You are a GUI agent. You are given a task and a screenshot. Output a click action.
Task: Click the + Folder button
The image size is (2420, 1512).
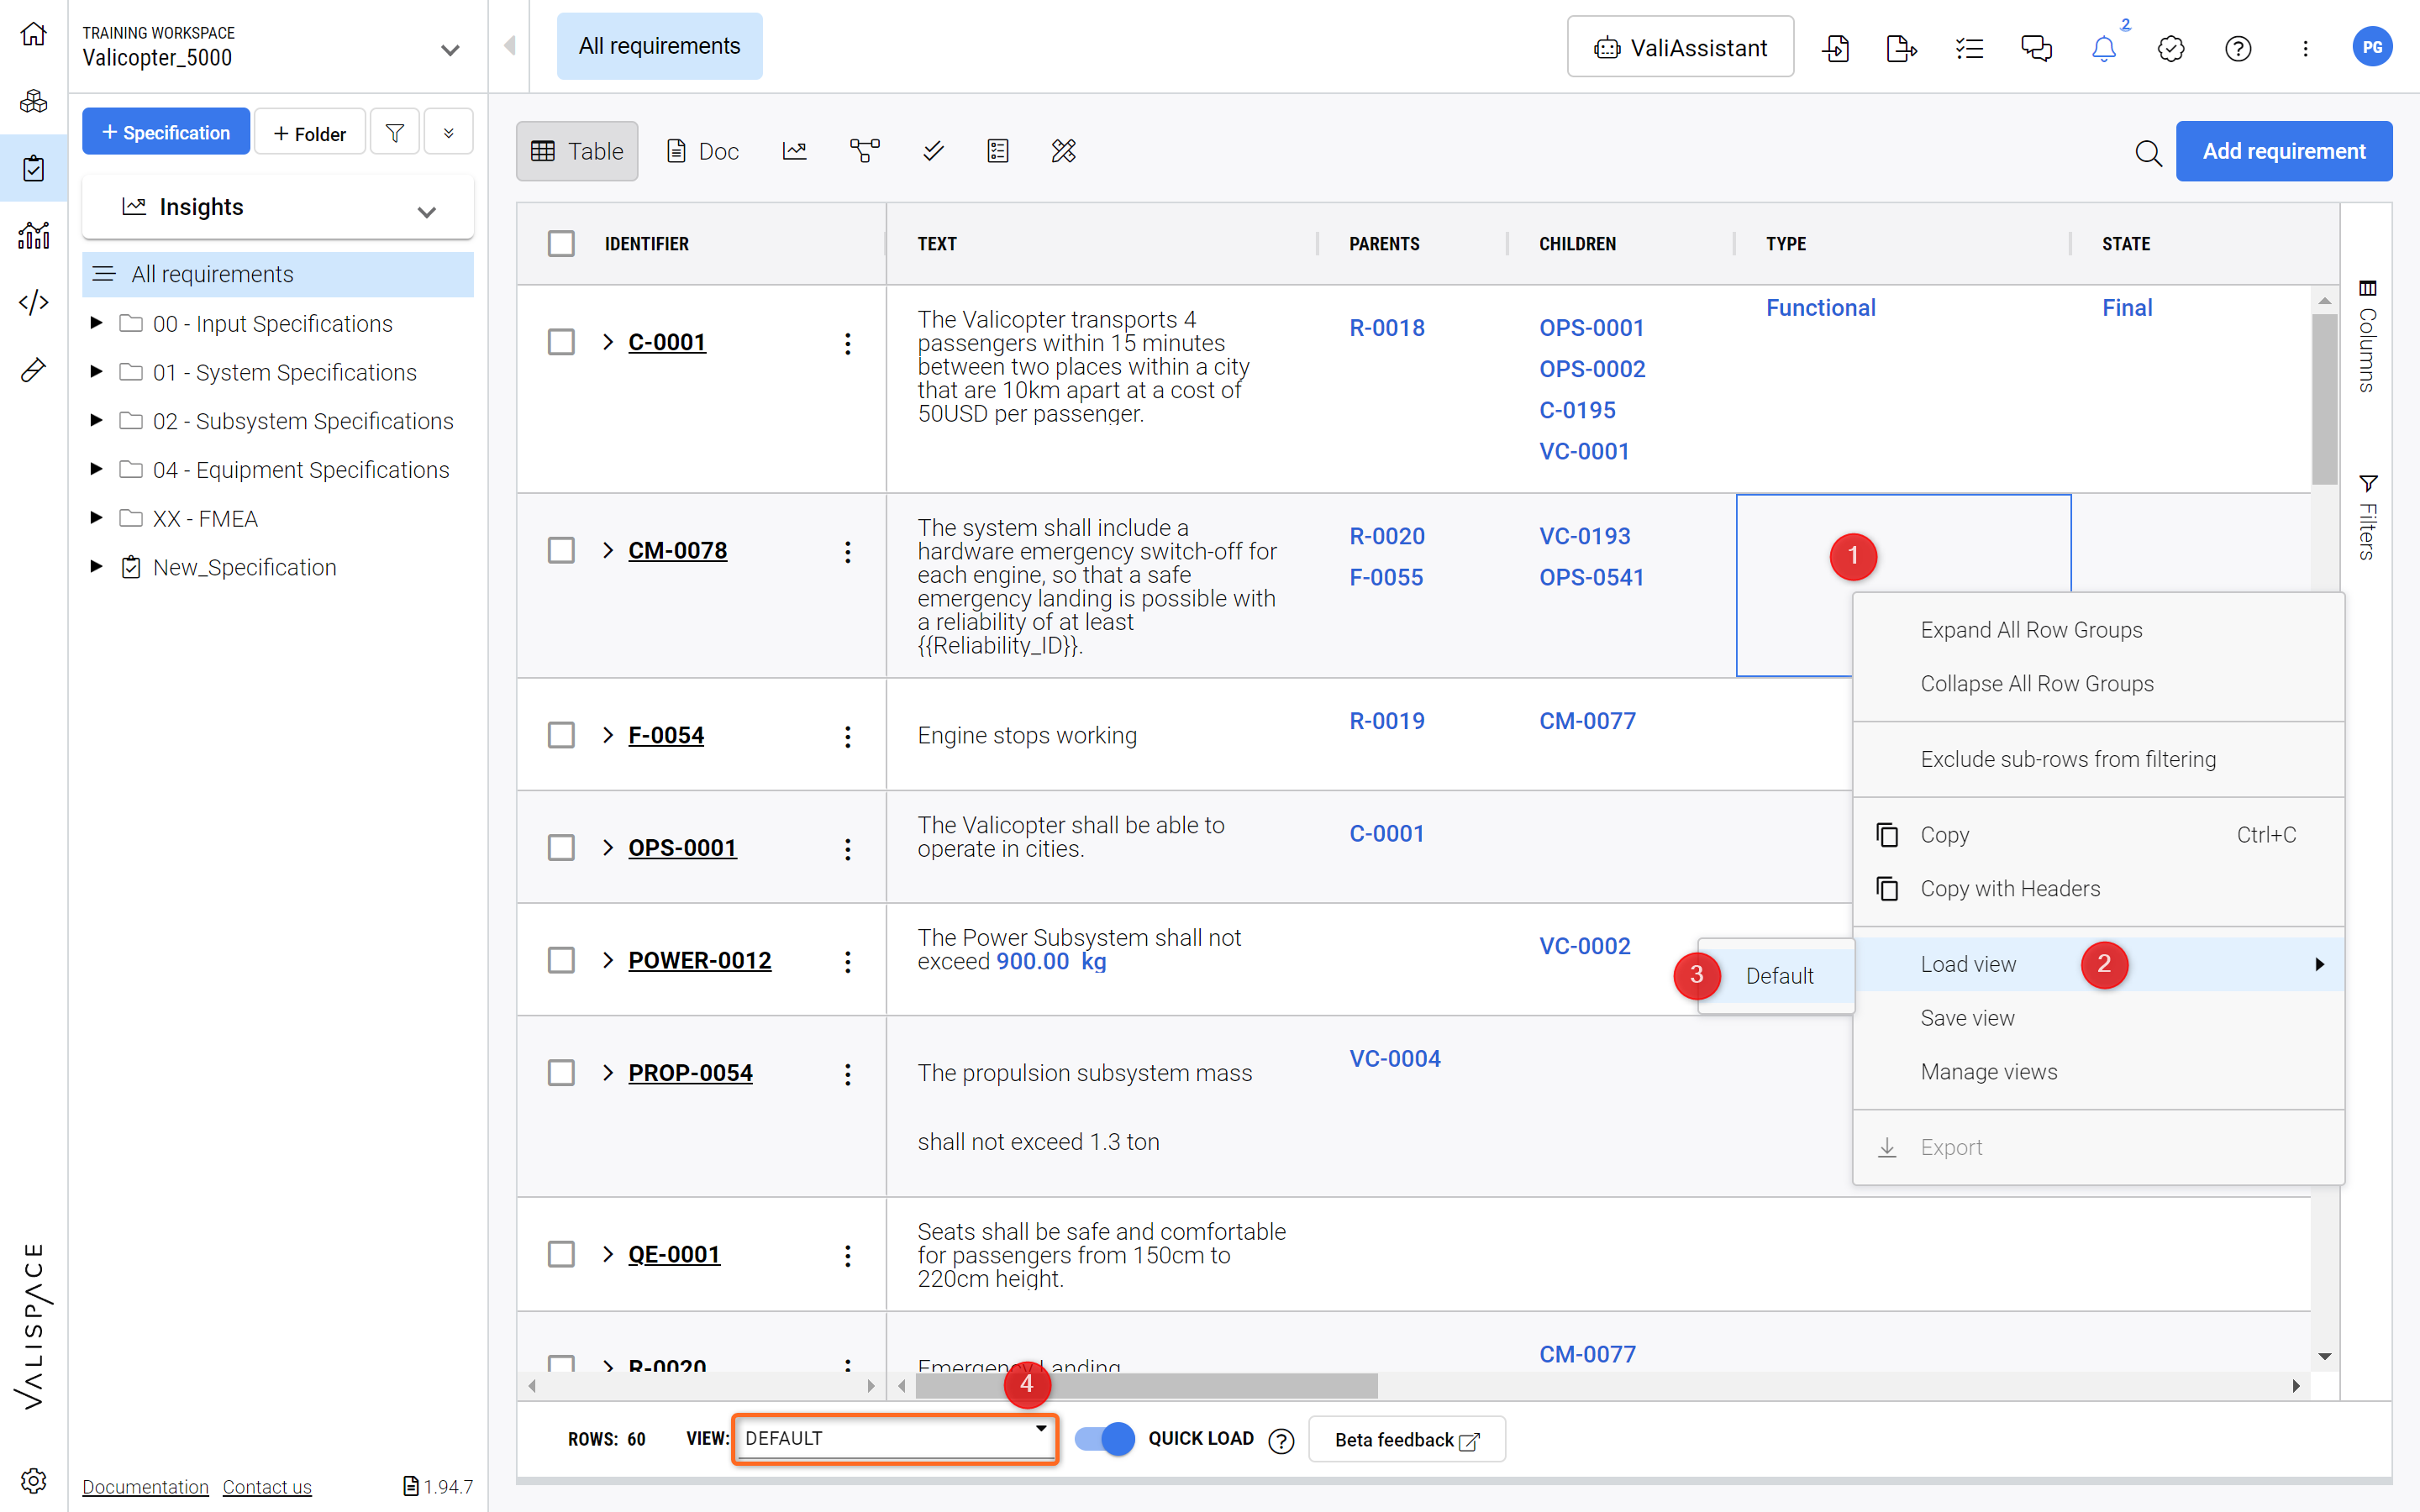(x=310, y=133)
